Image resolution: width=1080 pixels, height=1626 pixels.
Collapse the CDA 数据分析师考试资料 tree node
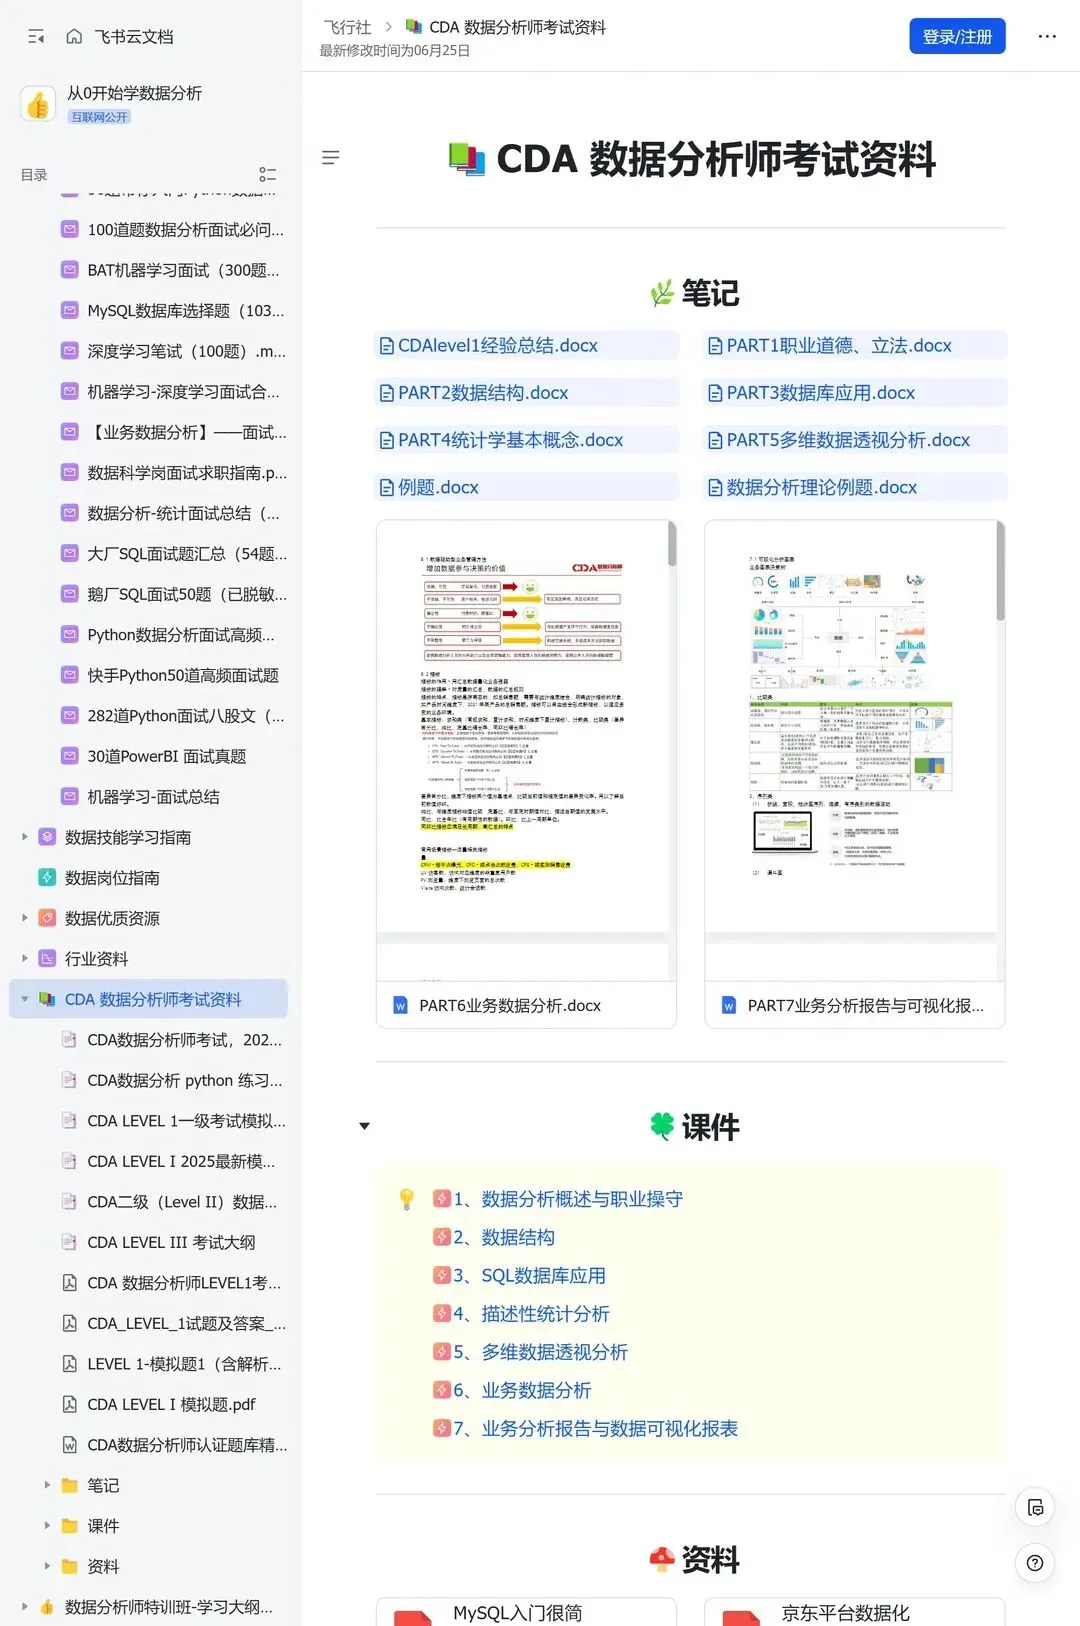click(25, 999)
